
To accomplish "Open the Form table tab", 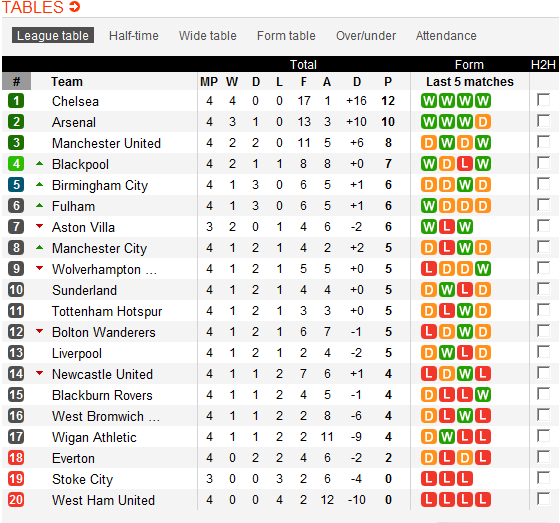I will (286, 36).
